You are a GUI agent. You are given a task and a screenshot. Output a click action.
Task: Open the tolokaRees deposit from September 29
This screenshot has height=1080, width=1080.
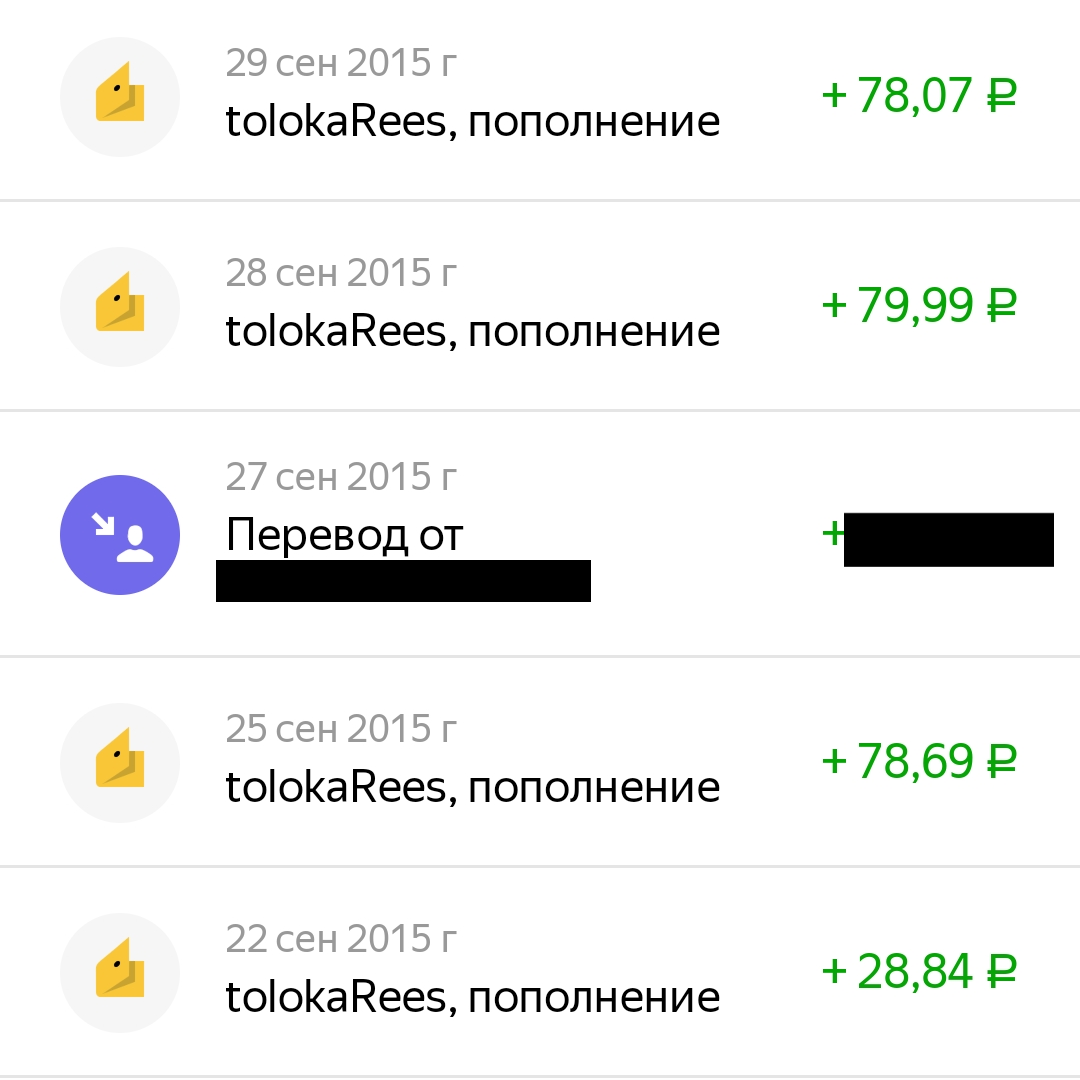472,120
